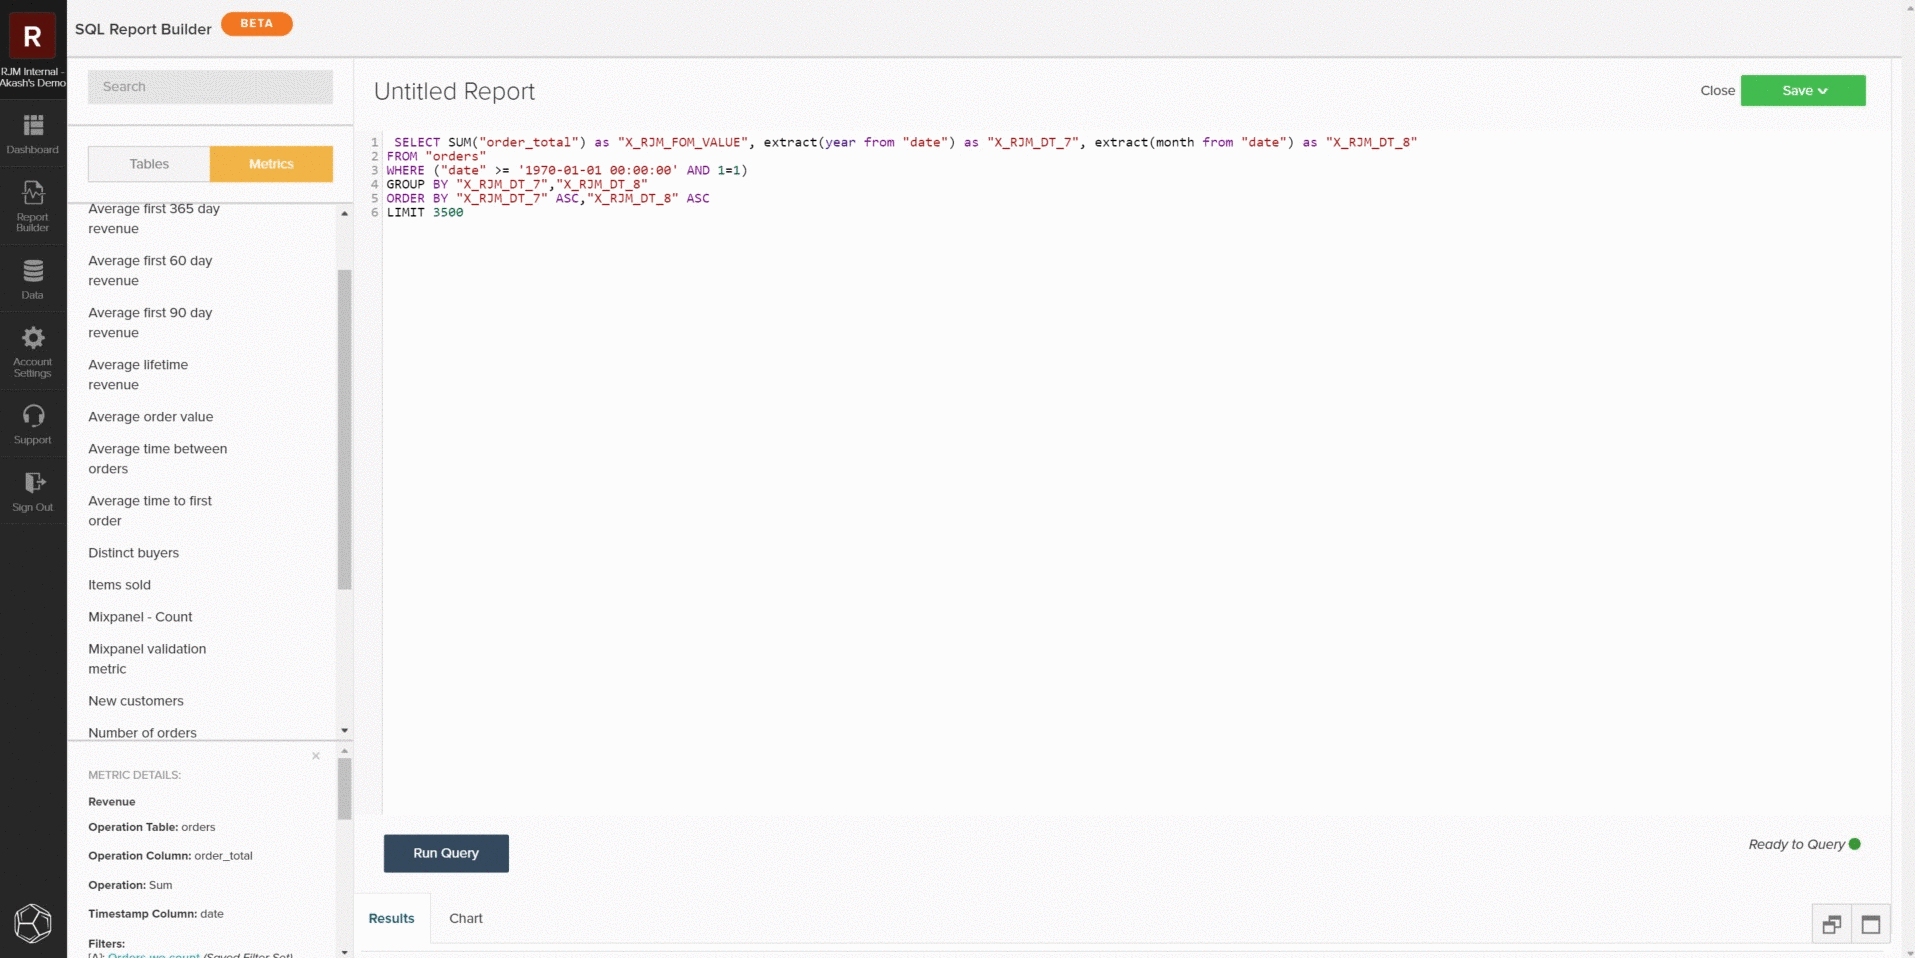The width and height of the screenshot is (1915, 958).
Task: Open Dashboard from the left sidebar
Action: coord(32,135)
